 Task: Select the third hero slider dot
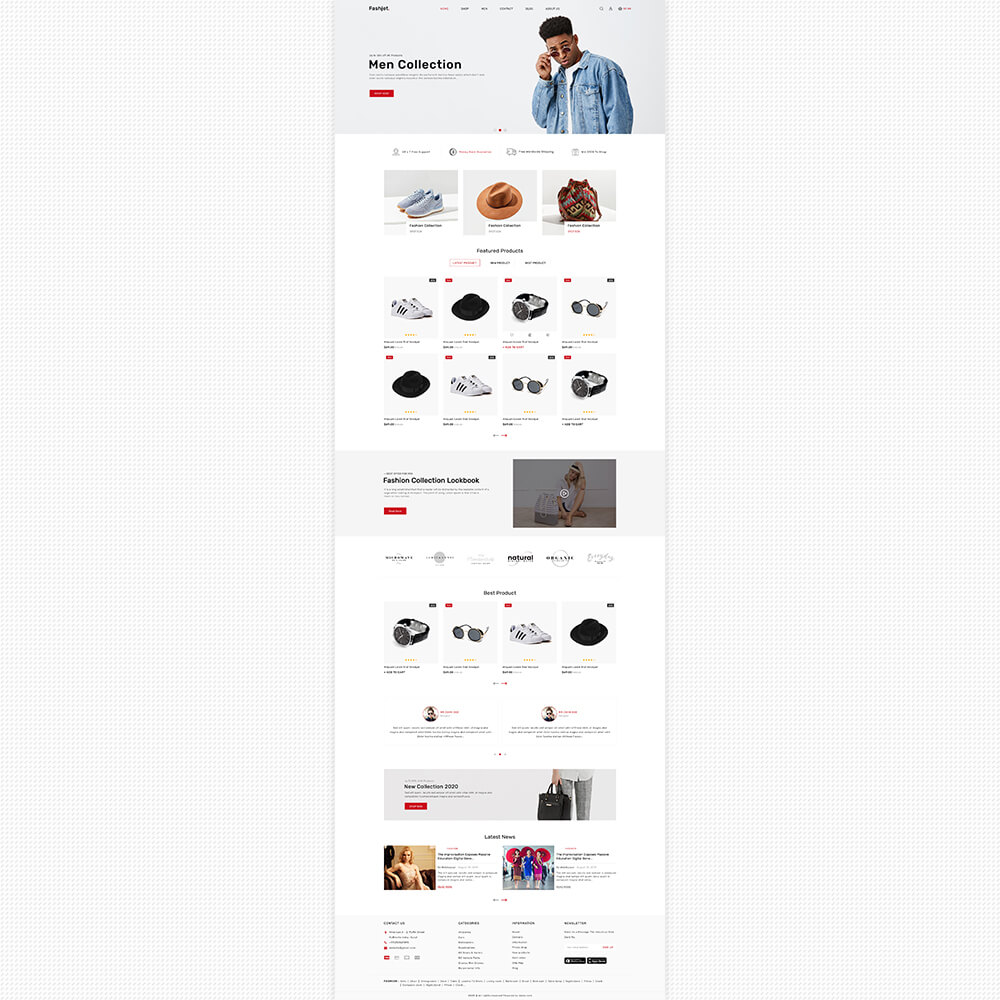pos(505,130)
